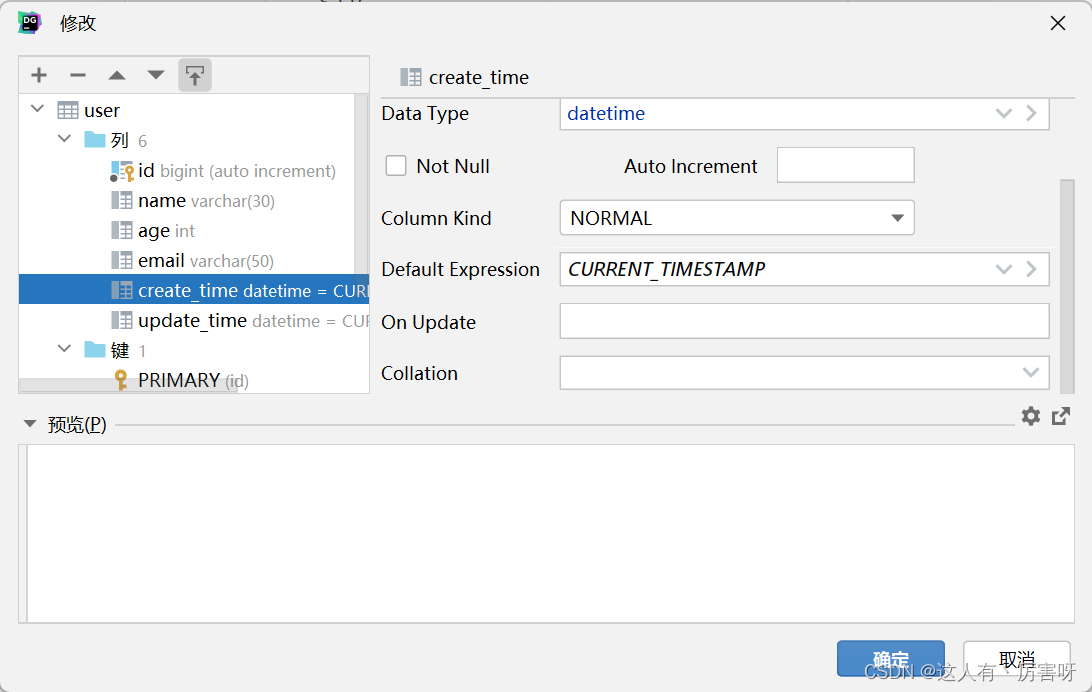This screenshot has width=1092, height=692.
Task: Move selected item up with the up arrow
Action: click(x=117, y=75)
